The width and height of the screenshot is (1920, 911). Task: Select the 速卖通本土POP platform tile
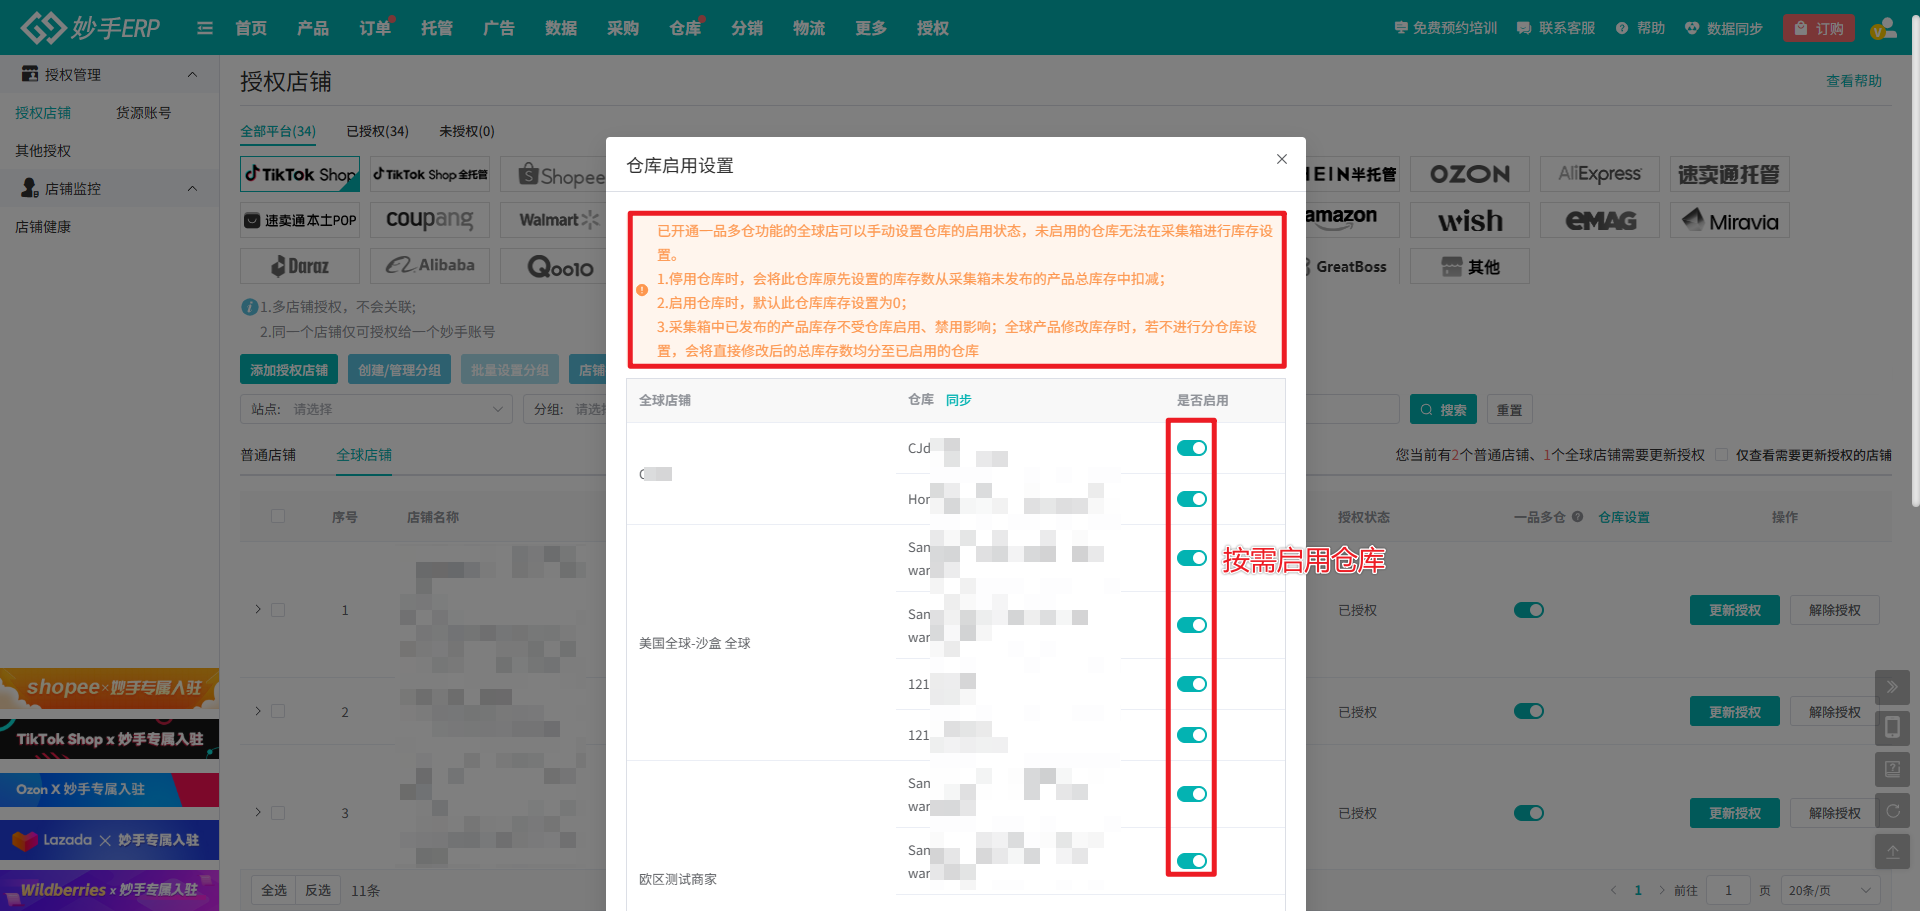(x=300, y=220)
